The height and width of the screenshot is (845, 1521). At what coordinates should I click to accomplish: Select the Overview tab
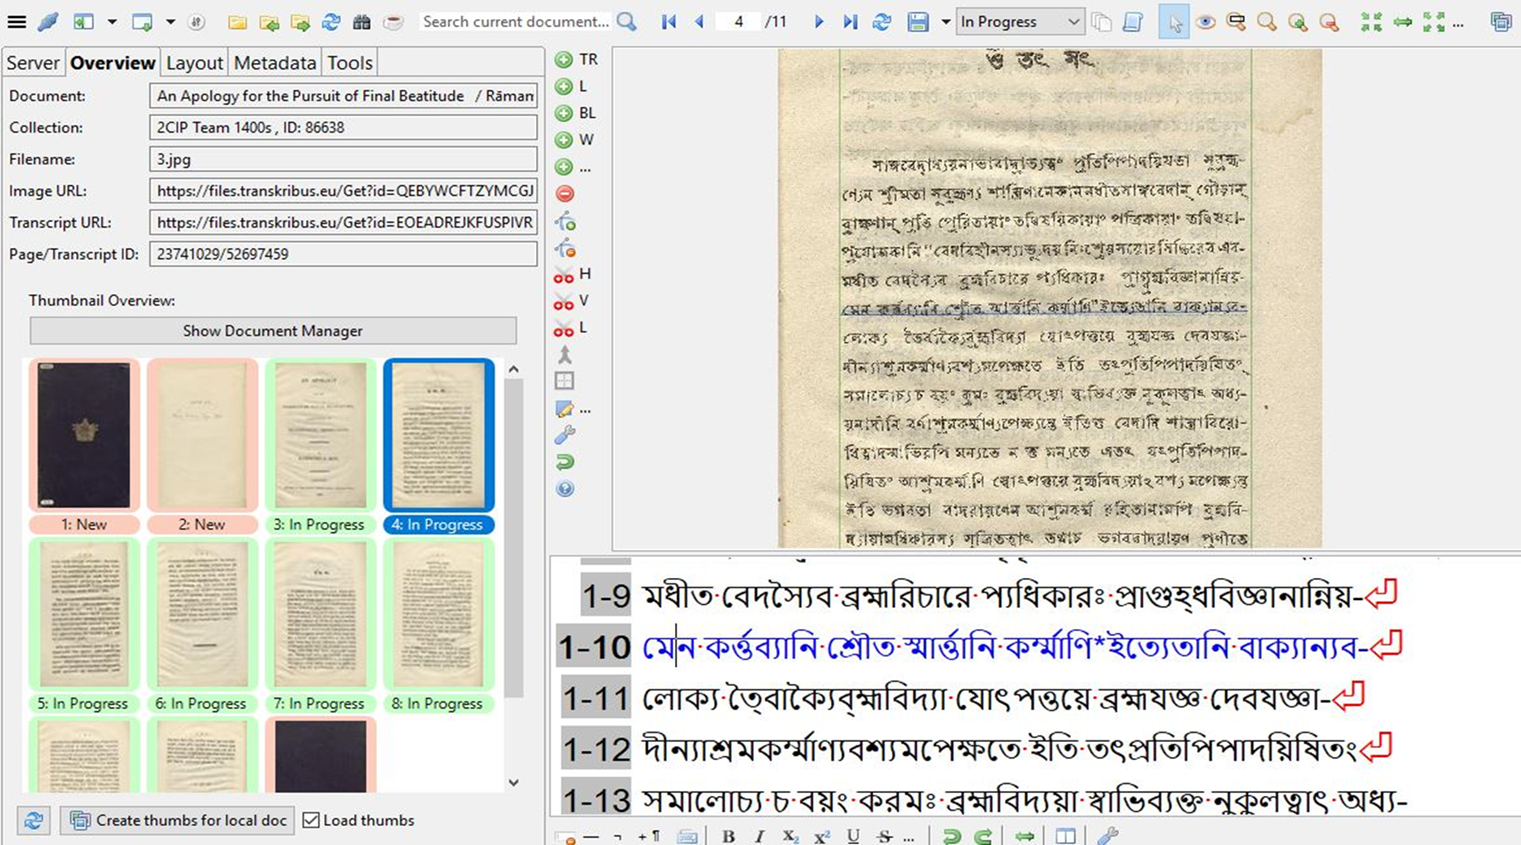112,63
